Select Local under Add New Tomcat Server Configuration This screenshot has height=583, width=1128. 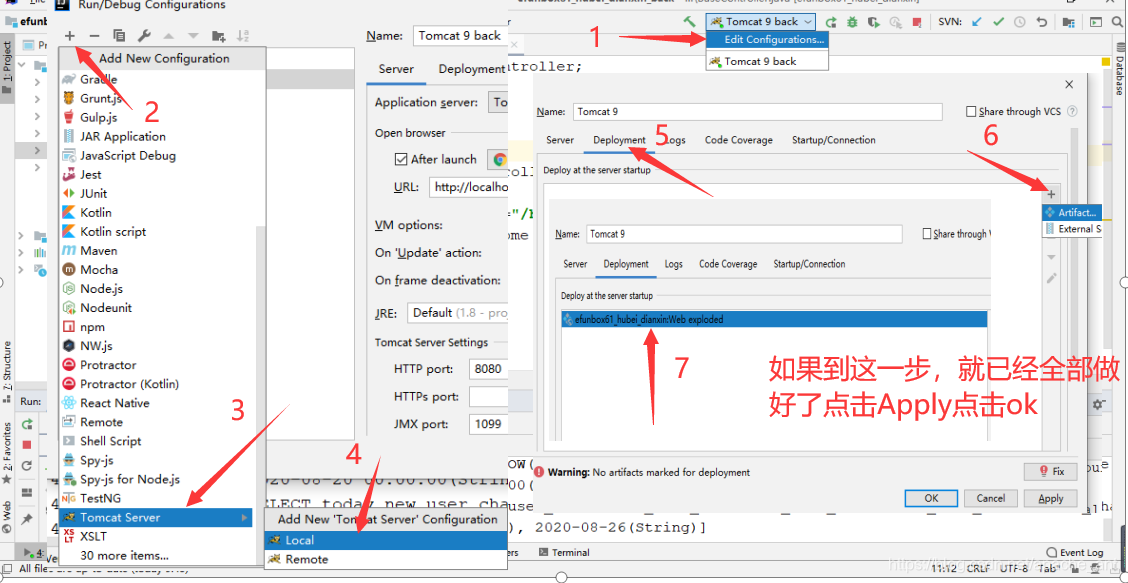[x=386, y=540]
